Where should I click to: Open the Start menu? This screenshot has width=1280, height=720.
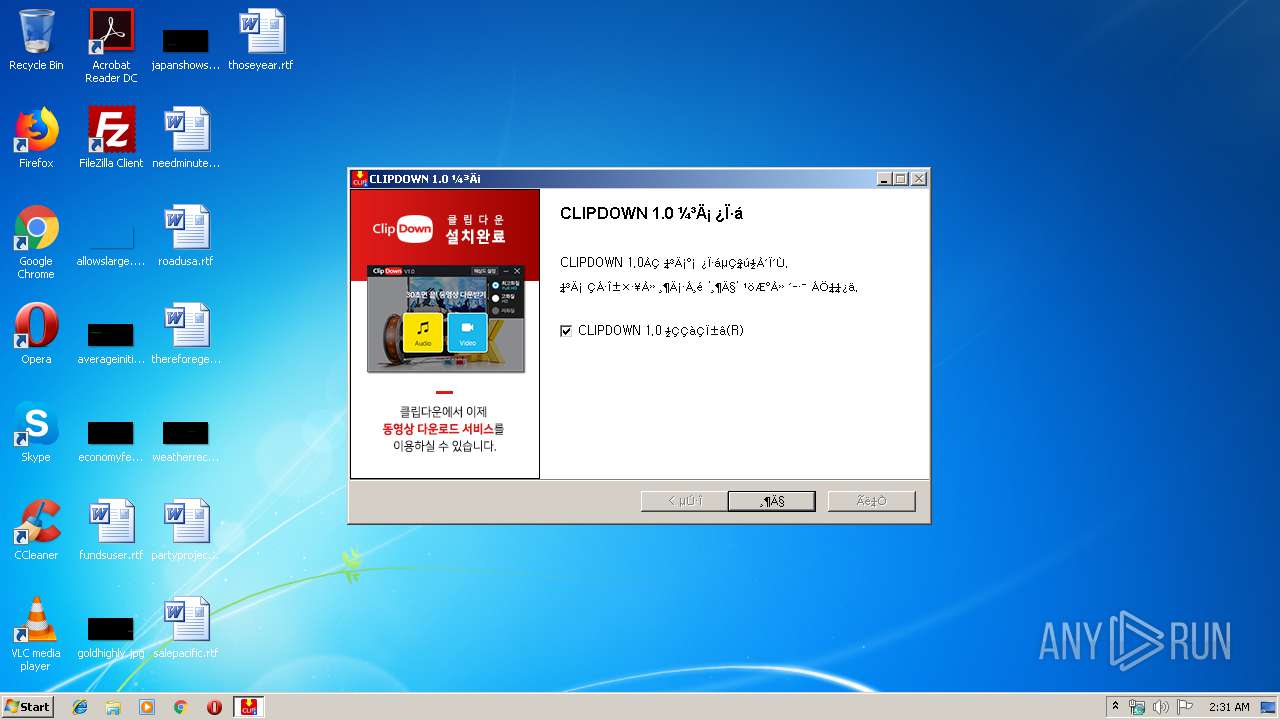click(x=27, y=707)
